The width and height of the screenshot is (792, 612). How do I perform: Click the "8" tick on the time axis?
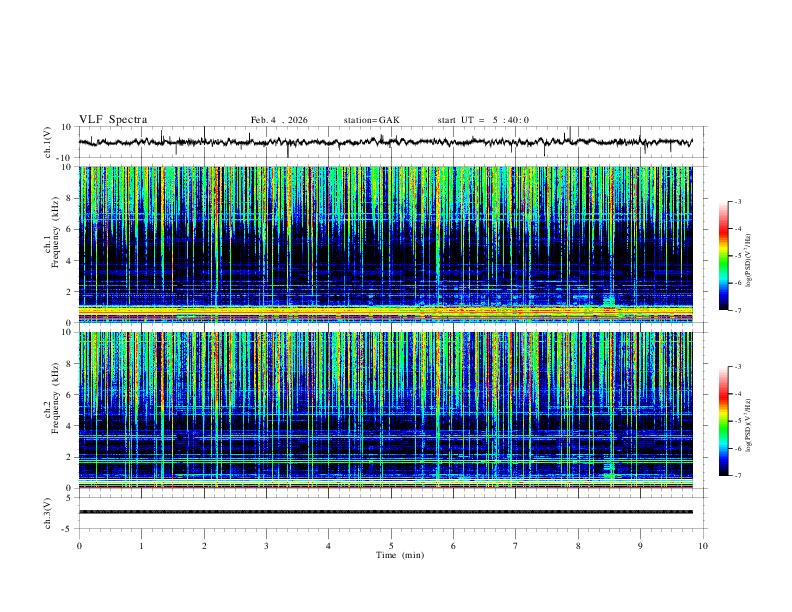point(578,546)
